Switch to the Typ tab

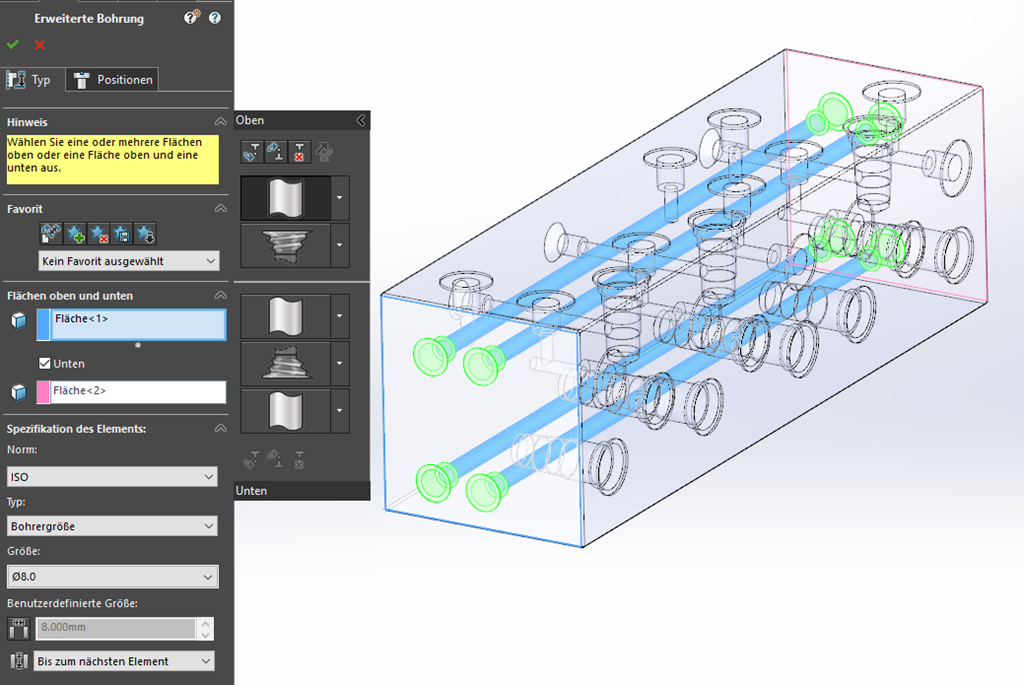pyautogui.click(x=29, y=80)
